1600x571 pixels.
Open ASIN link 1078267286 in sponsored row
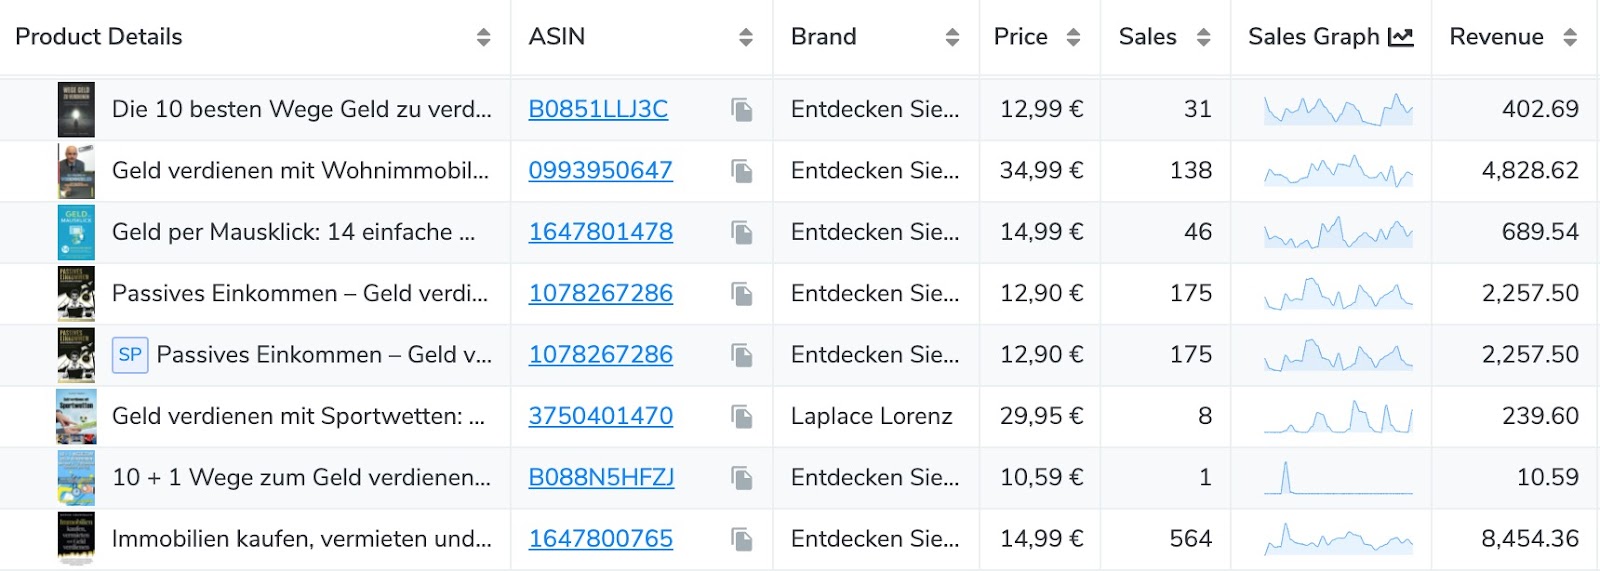click(x=600, y=355)
